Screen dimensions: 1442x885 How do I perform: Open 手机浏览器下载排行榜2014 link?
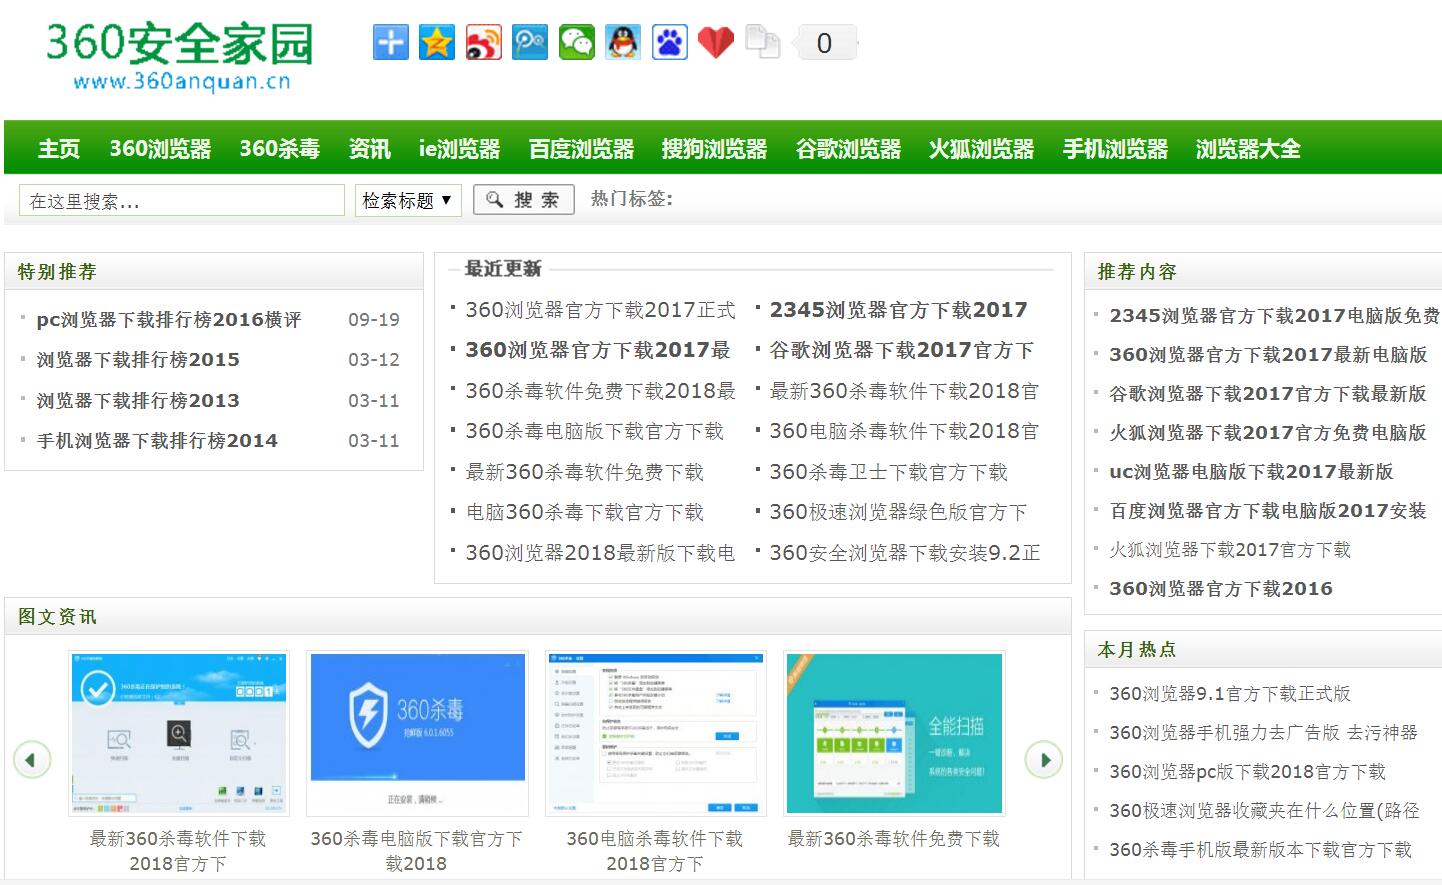(157, 441)
